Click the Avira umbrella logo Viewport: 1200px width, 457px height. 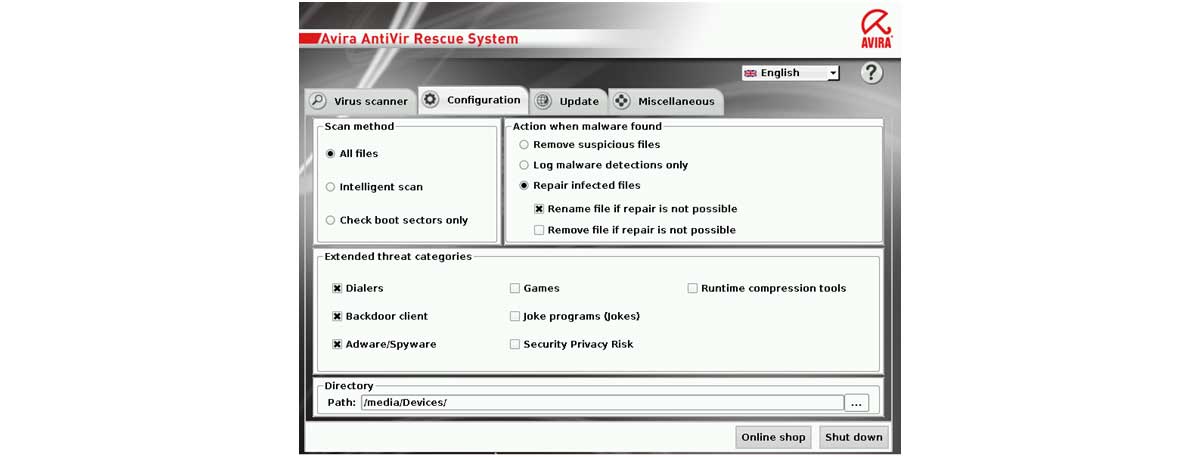point(876,29)
